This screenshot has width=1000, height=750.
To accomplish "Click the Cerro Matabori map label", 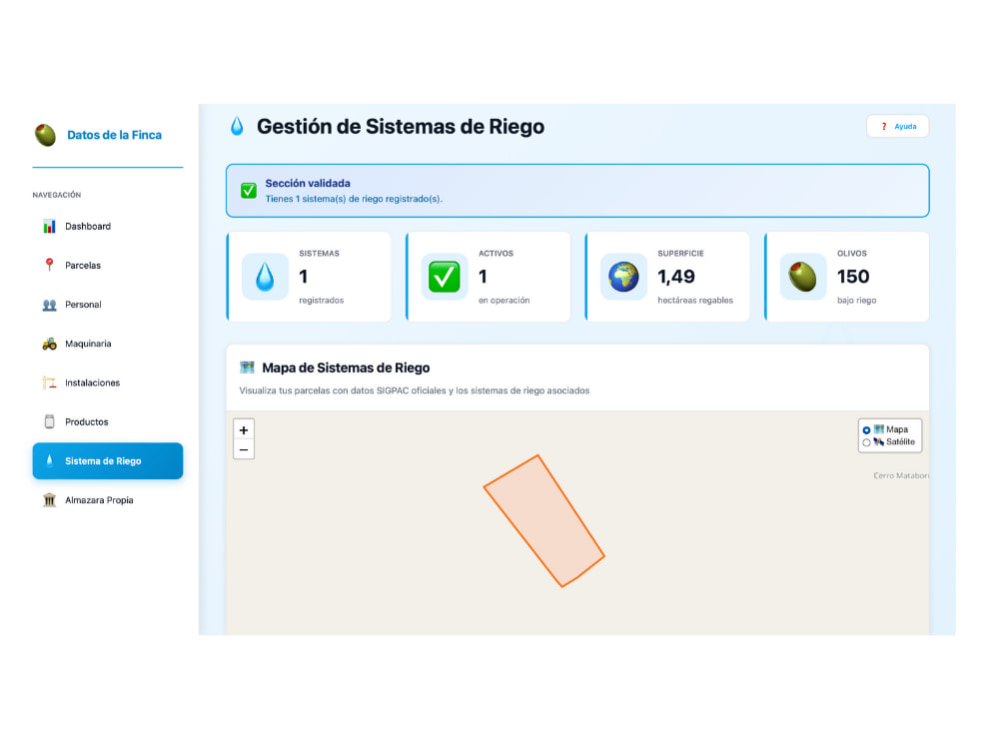I will coord(901,476).
